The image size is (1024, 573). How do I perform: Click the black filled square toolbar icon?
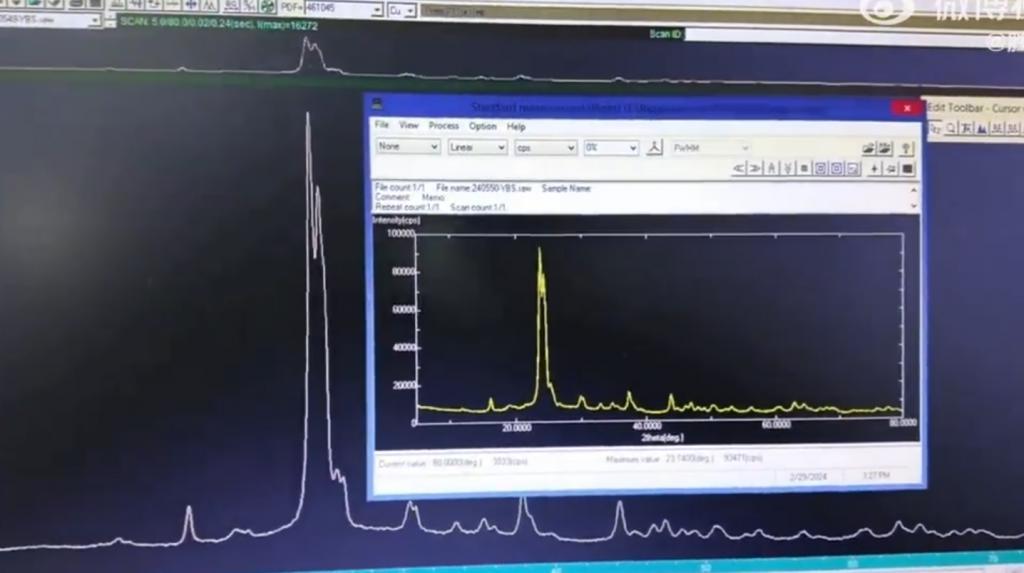(x=907, y=169)
